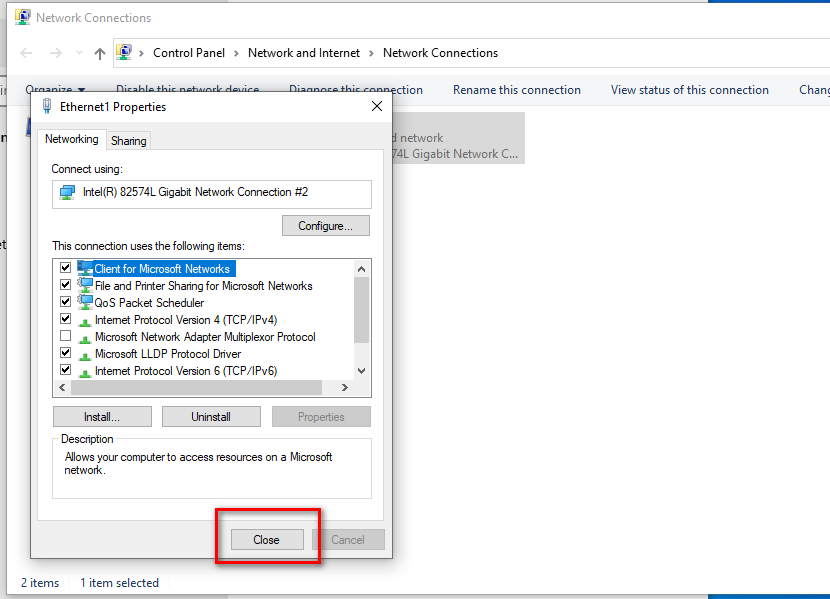Uncheck Internet Protocol Version 4 (TCP/IPv4)
The height and width of the screenshot is (599, 830).
point(66,319)
